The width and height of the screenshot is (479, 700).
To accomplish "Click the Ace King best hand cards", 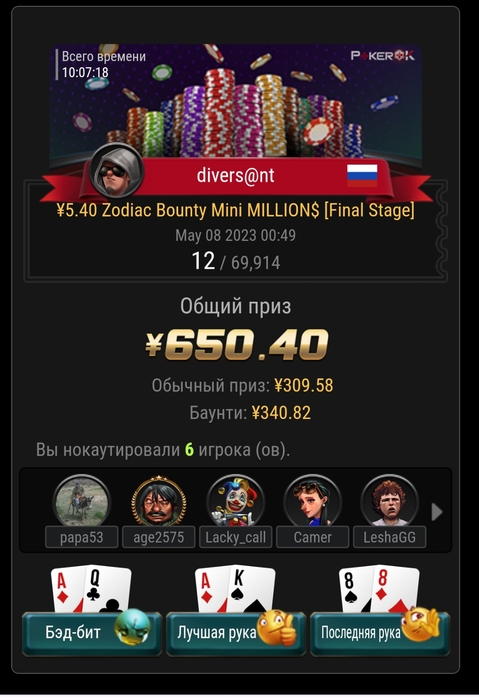I will coord(235,589).
